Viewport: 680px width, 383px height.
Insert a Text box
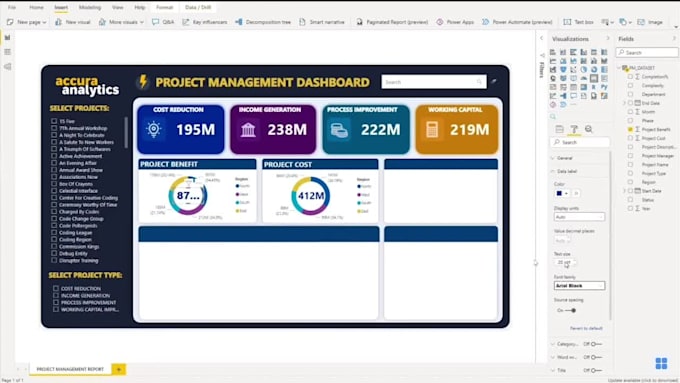coord(578,22)
